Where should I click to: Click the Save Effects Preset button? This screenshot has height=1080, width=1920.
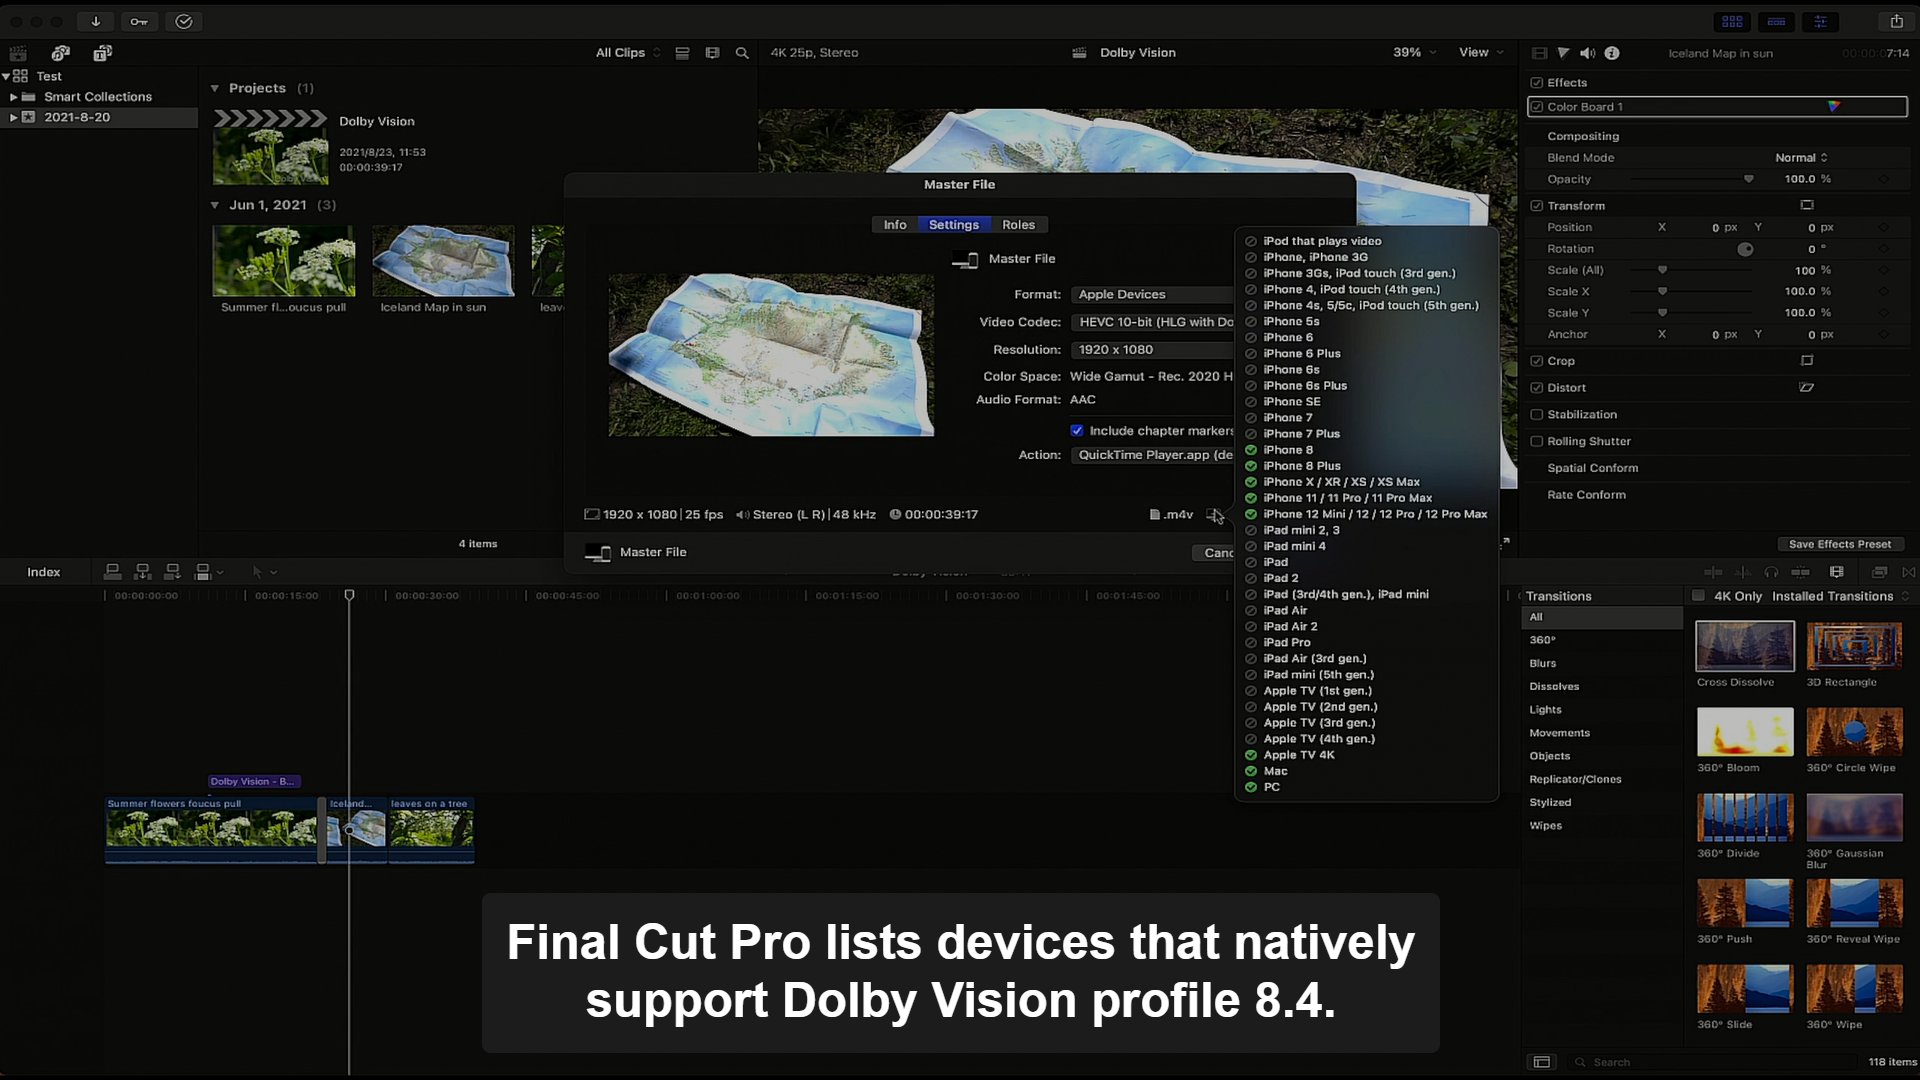pyautogui.click(x=1839, y=544)
